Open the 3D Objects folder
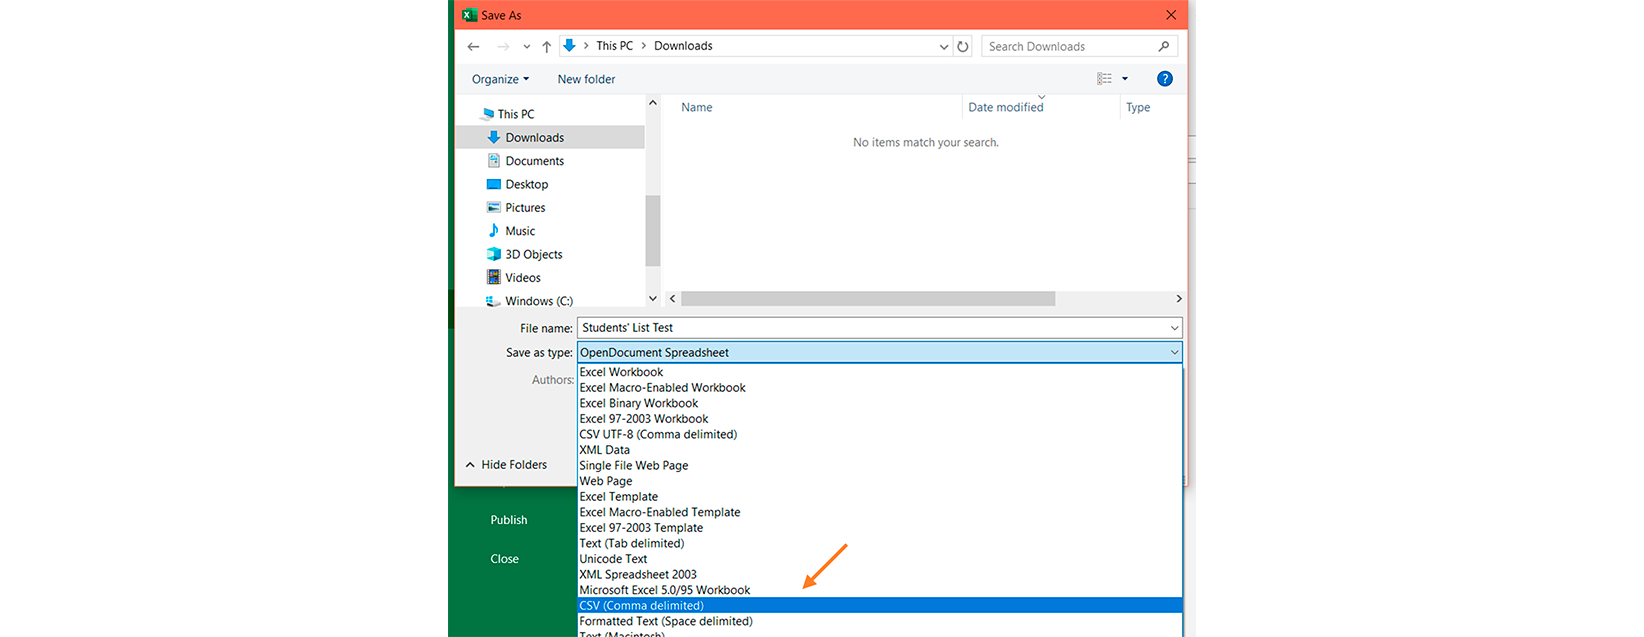Screen dimensions: 1644x637 533,255
